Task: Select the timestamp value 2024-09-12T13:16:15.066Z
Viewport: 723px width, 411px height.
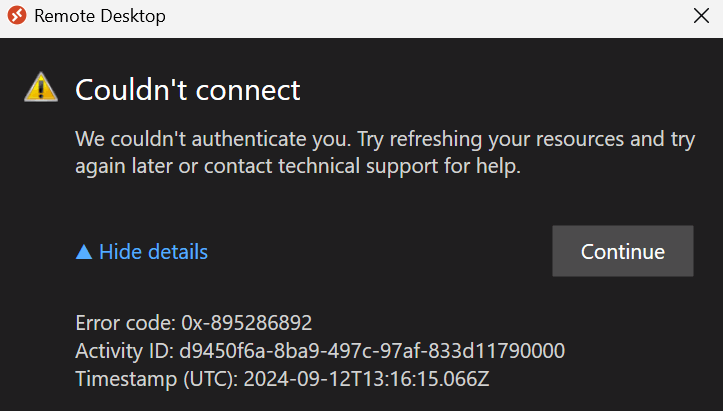Action: [367, 379]
